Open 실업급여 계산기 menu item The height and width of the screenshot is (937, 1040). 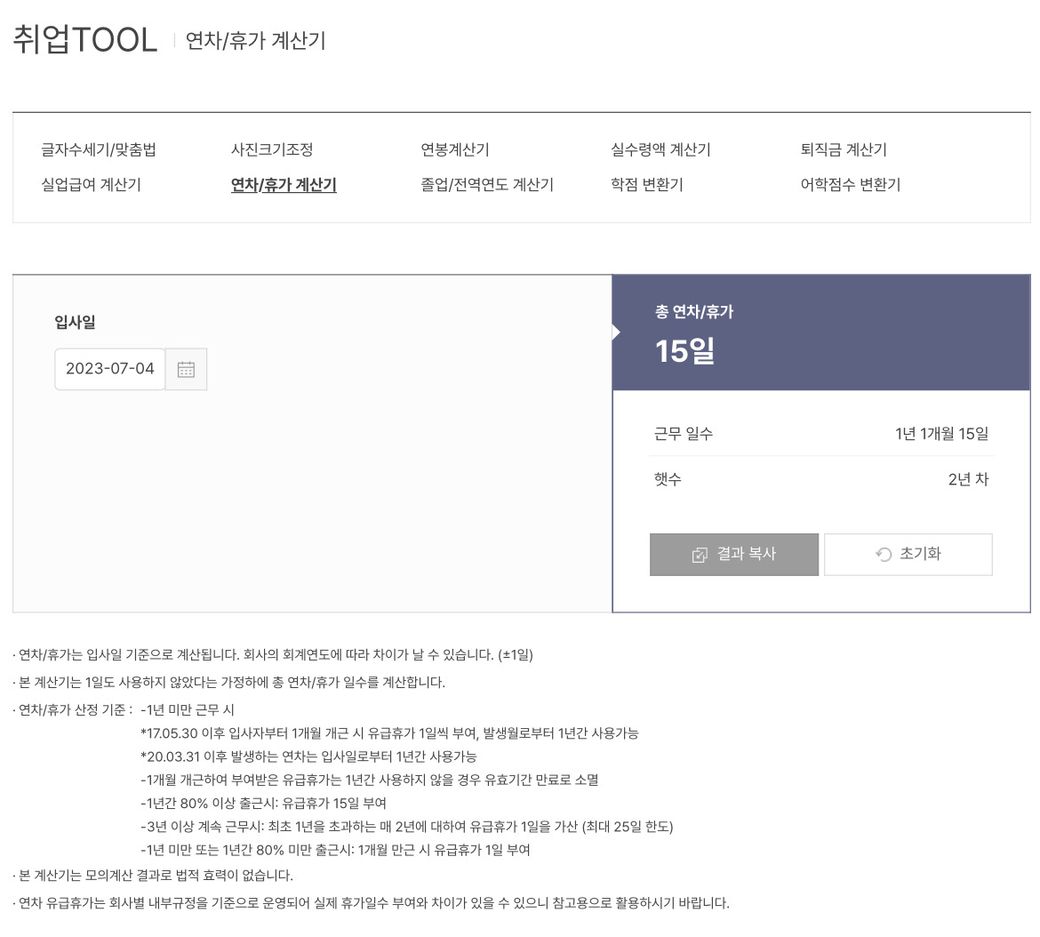91,185
